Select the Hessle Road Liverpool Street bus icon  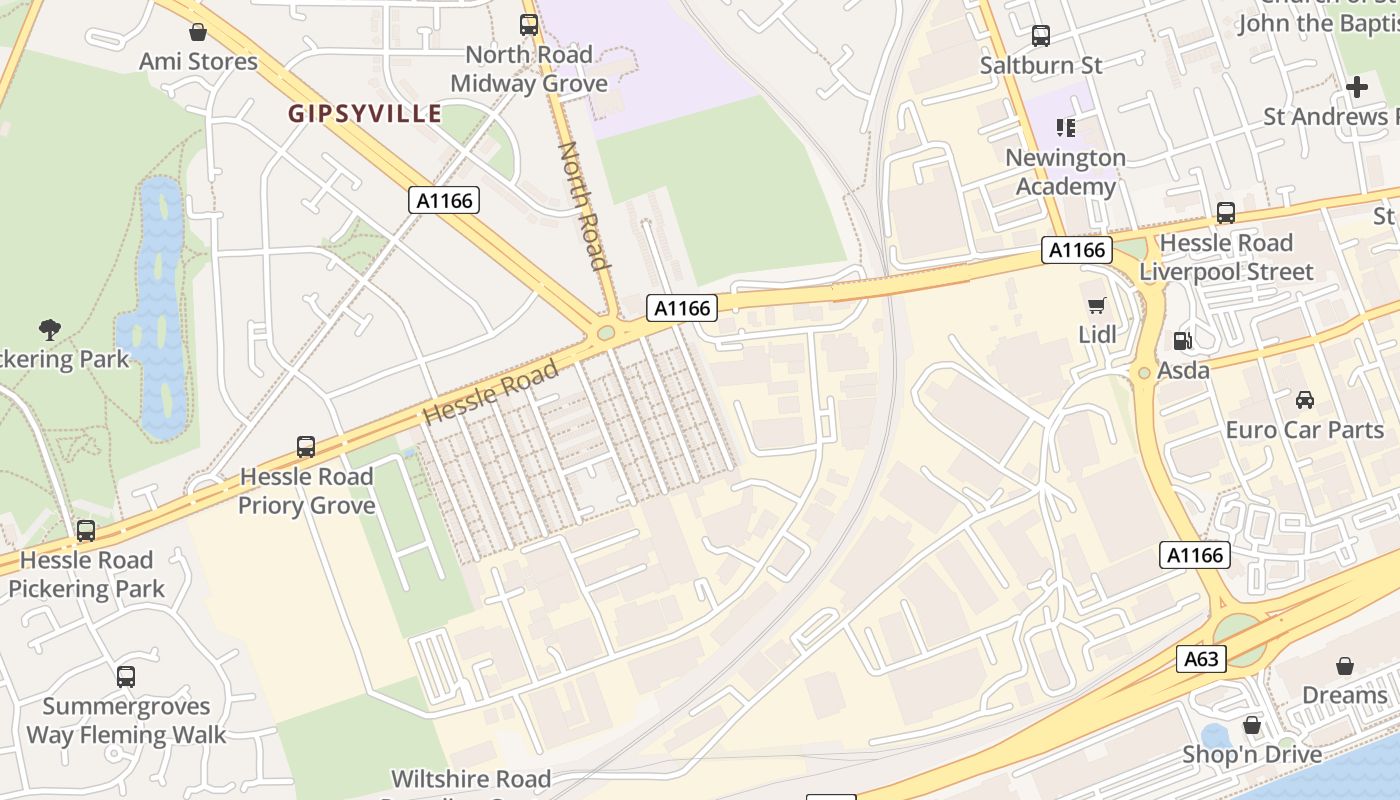(x=1226, y=213)
